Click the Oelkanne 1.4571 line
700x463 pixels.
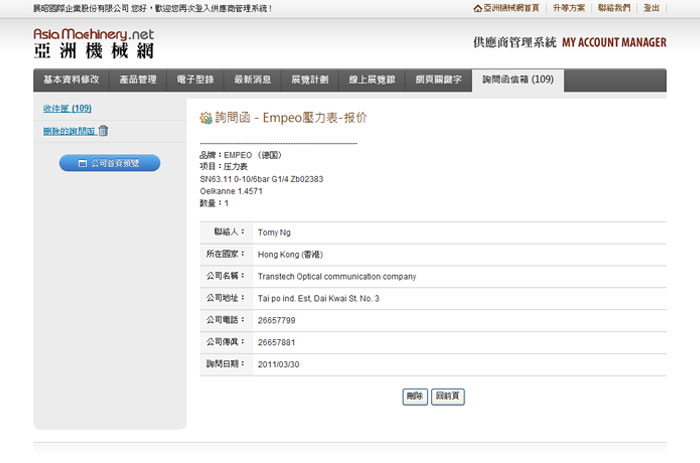click(x=231, y=191)
